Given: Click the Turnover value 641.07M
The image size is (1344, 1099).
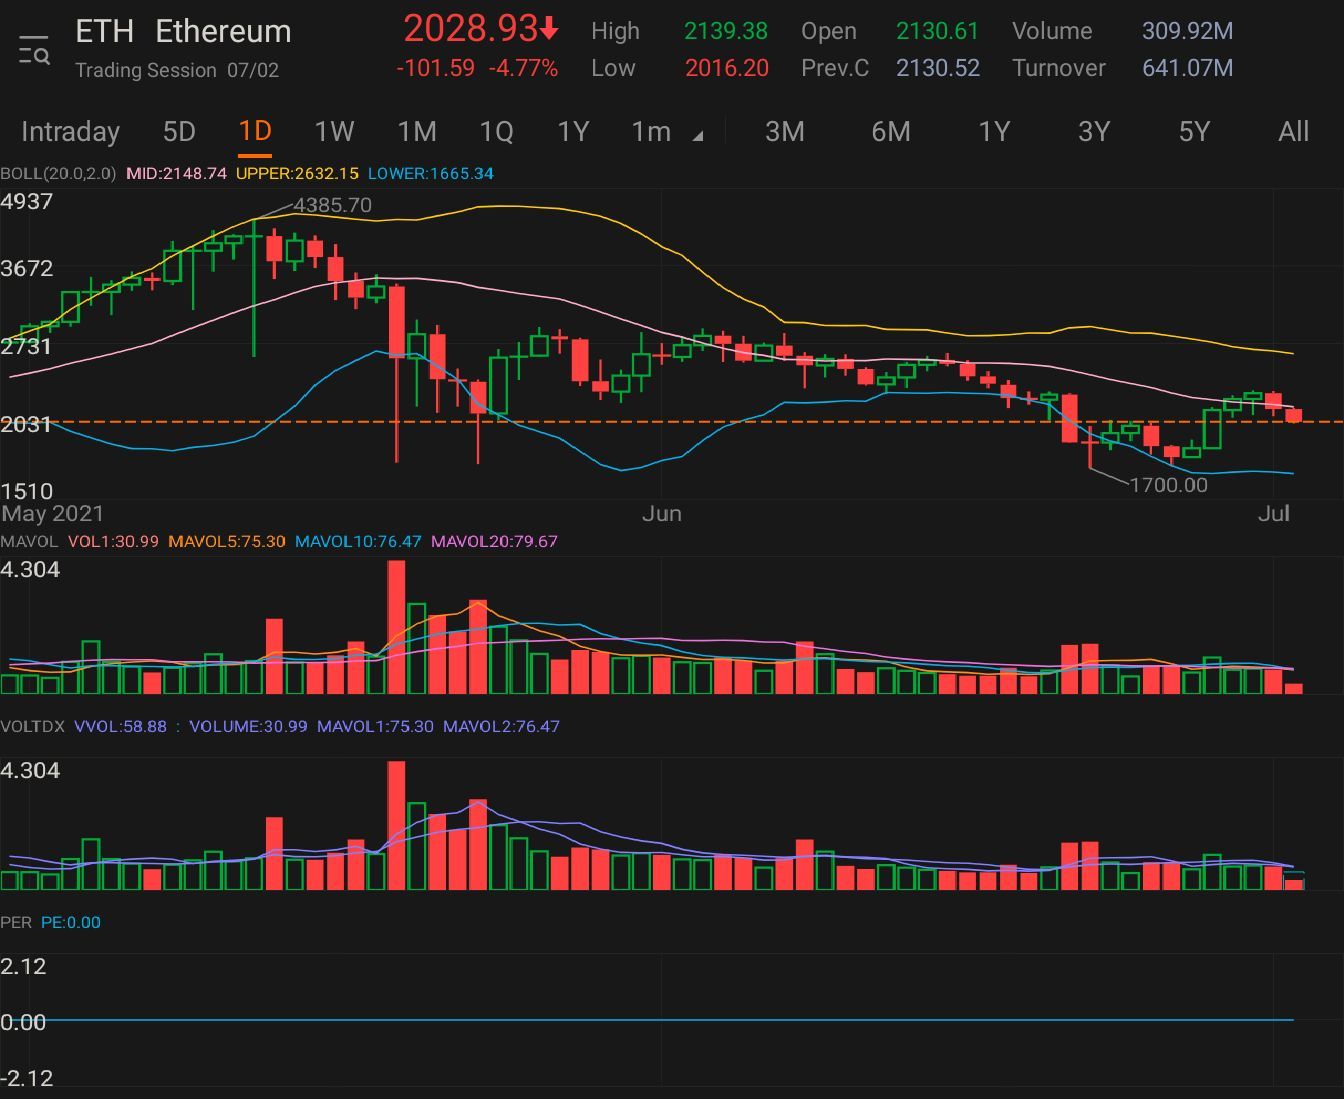Looking at the screenshot, I should click(1187, 68).
